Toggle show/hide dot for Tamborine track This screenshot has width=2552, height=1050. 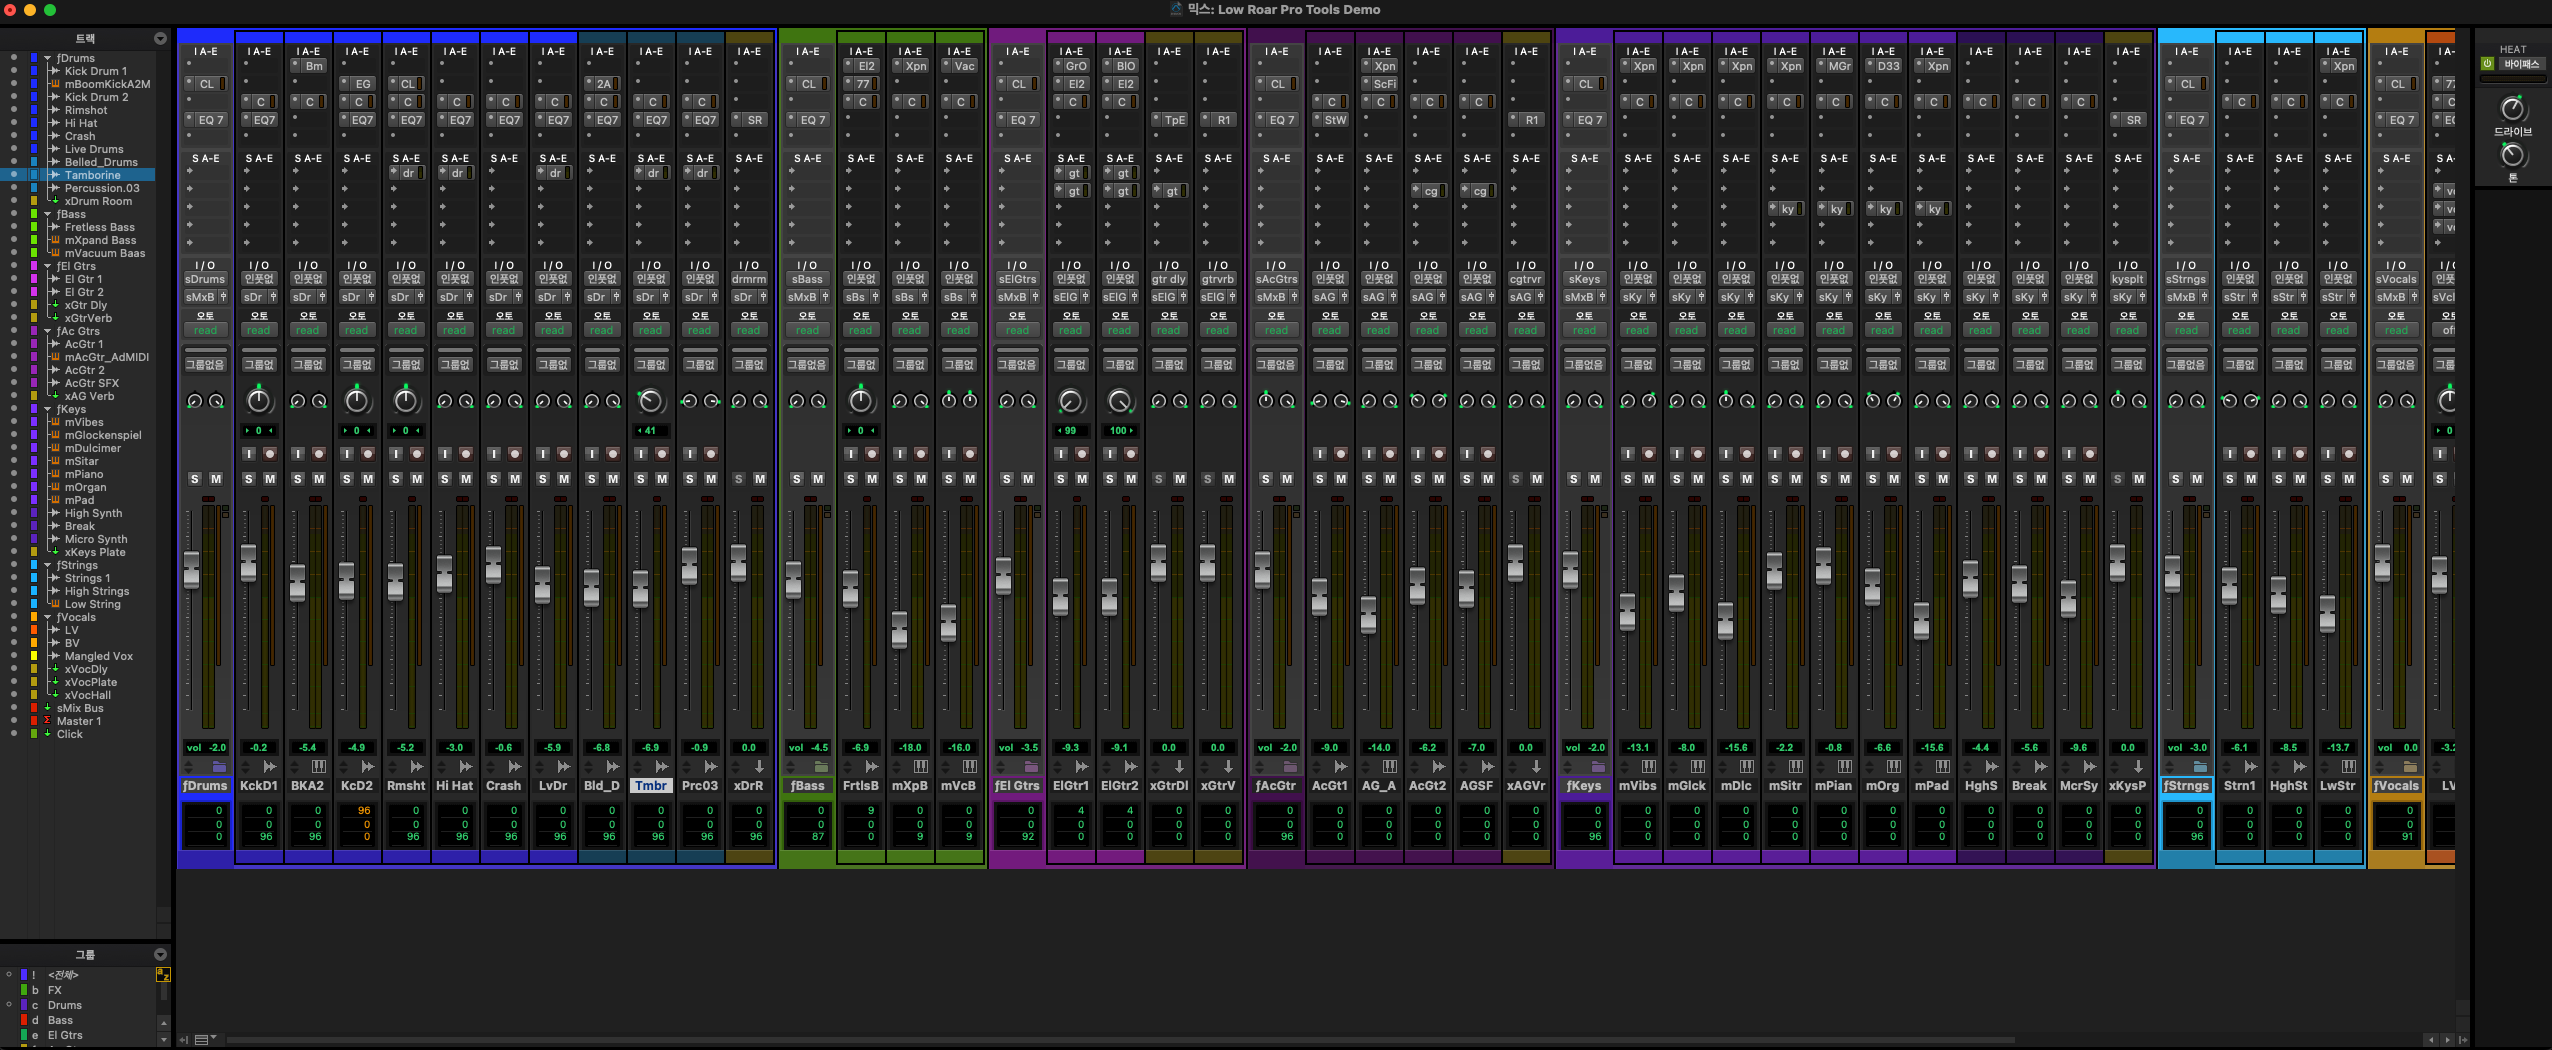[x=13, y=175]
